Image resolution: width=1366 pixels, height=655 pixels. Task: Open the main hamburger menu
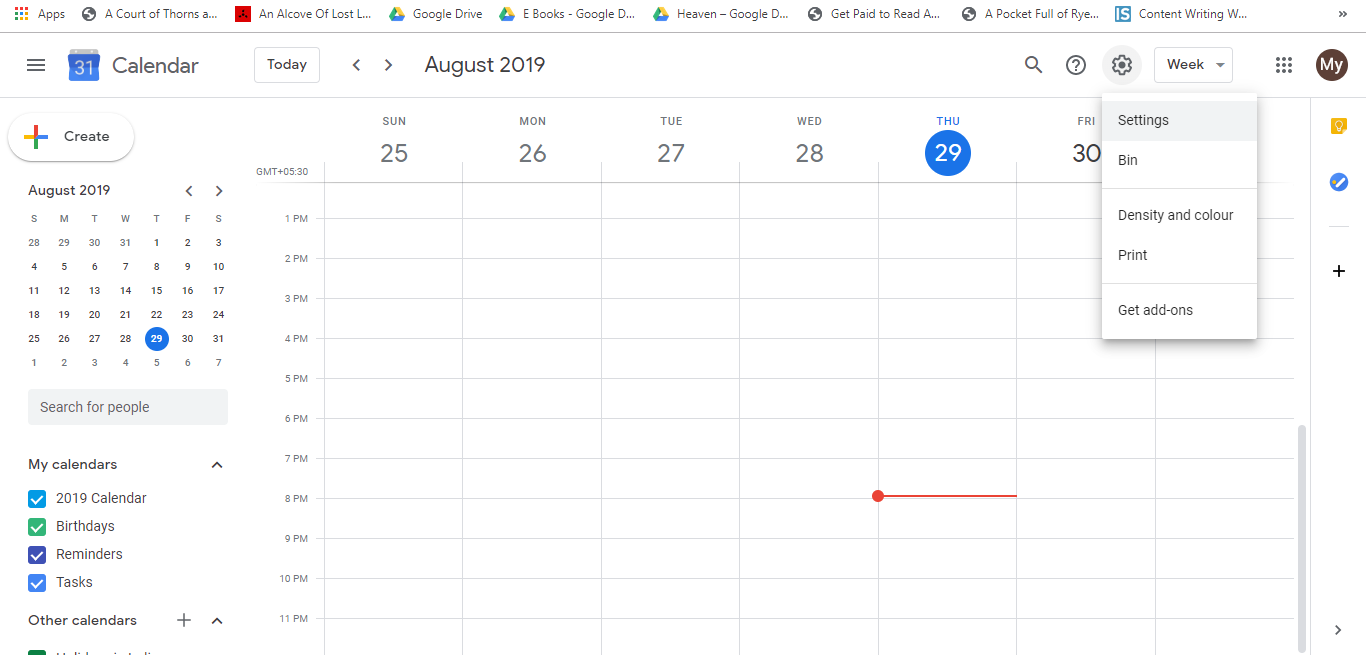[x=36, y=65]
